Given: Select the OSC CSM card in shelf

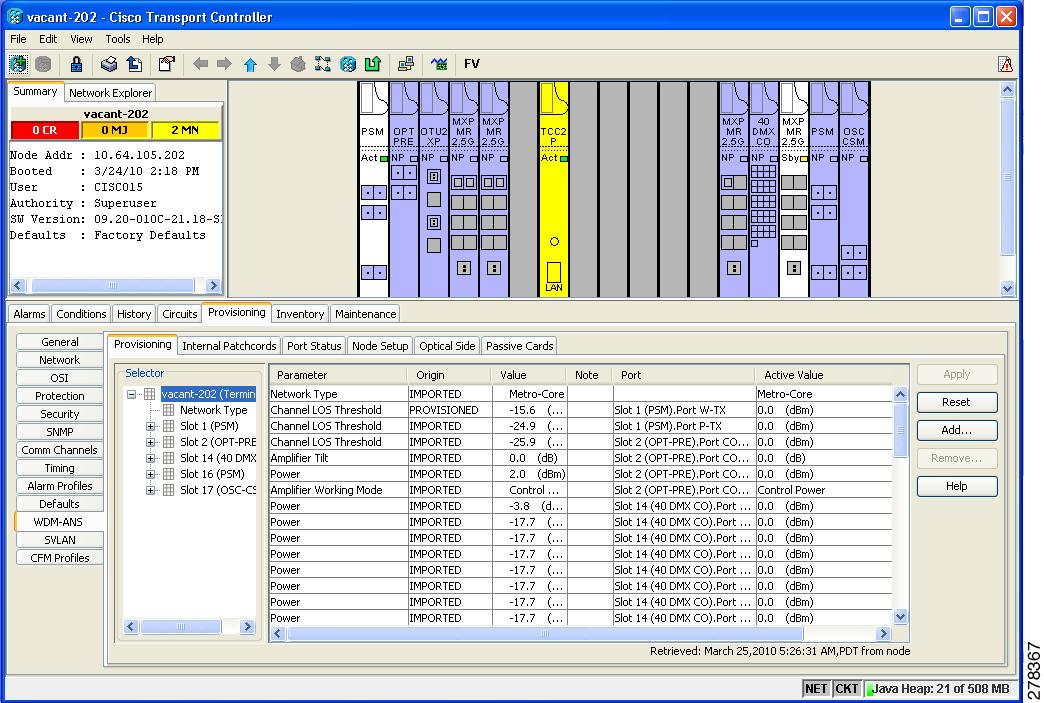Looking at the screenshot, I should point(854,189).
